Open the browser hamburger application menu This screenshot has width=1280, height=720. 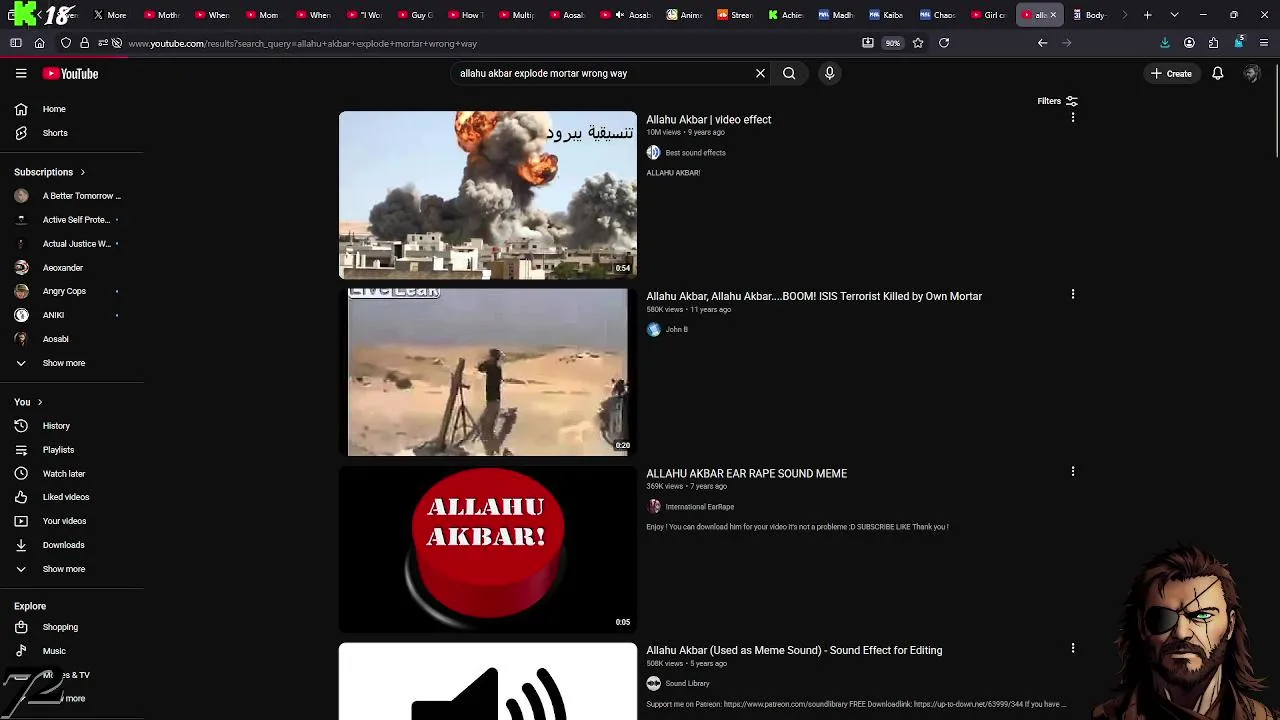point(1263,43)
